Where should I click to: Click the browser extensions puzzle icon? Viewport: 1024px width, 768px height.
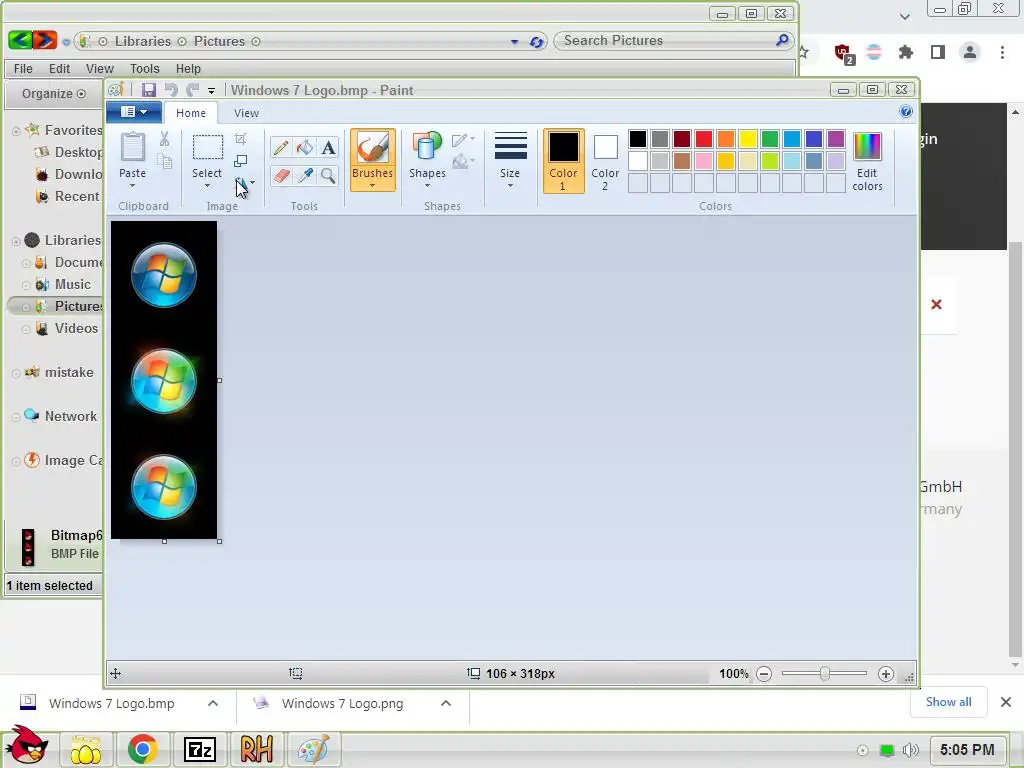[x=906, y=52]
